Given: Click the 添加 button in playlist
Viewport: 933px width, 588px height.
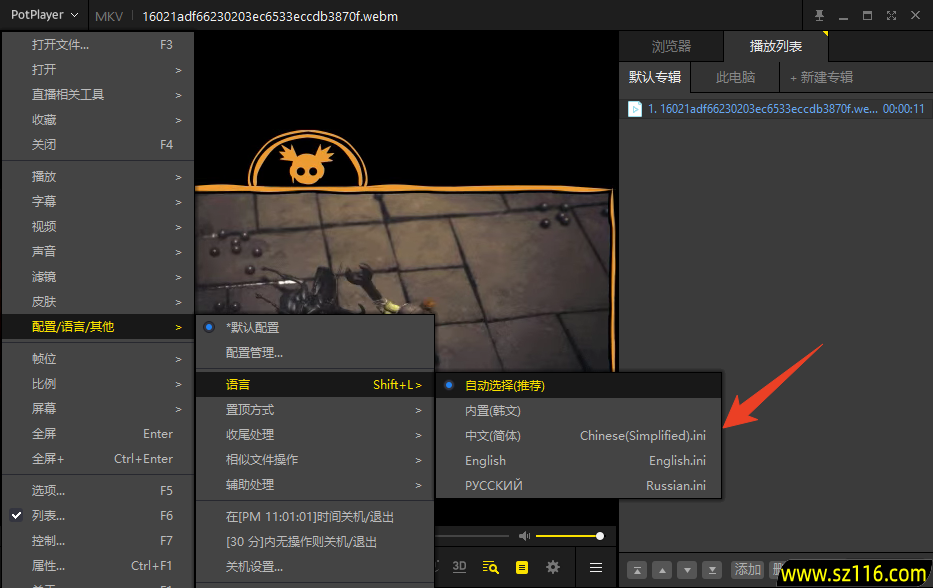Looking at the screenshot, I should (748, 569).
